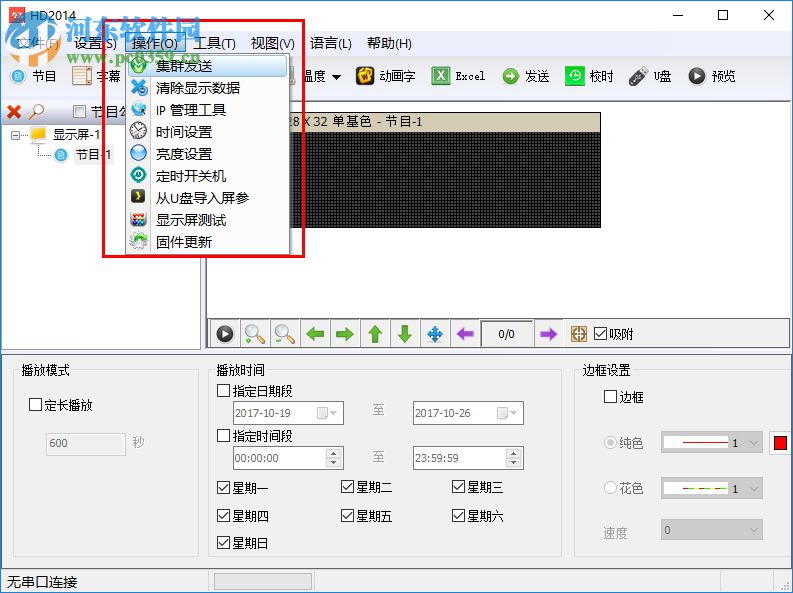793x593 pixels.
Task: Click the blue four-way move icon
Action: [435, 334]
